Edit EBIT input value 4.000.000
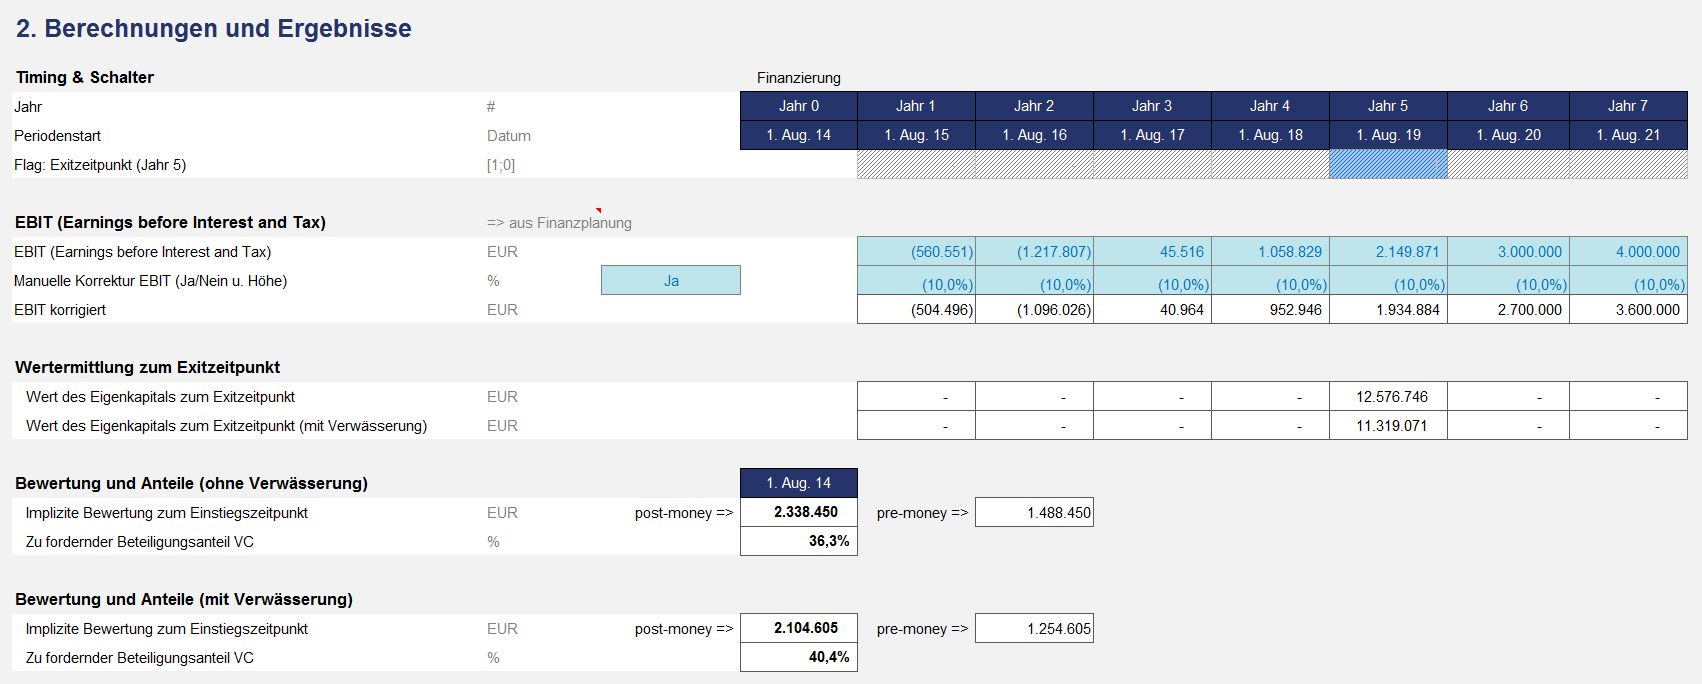 [x=1628, y=252]
